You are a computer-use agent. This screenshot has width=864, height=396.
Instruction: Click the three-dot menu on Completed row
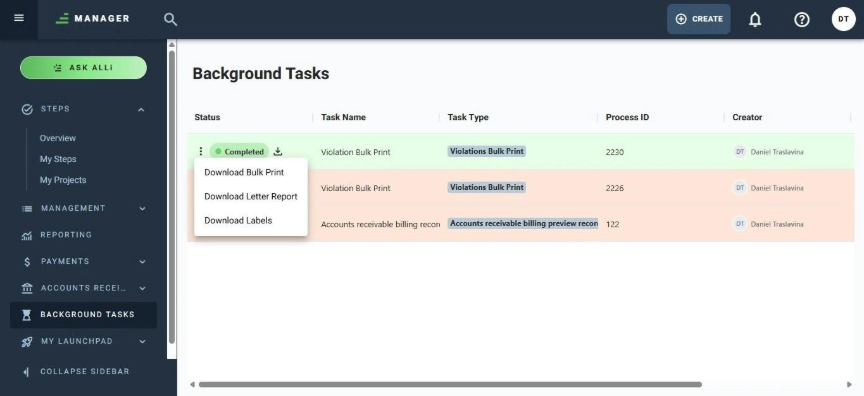[x=201, y=151]
